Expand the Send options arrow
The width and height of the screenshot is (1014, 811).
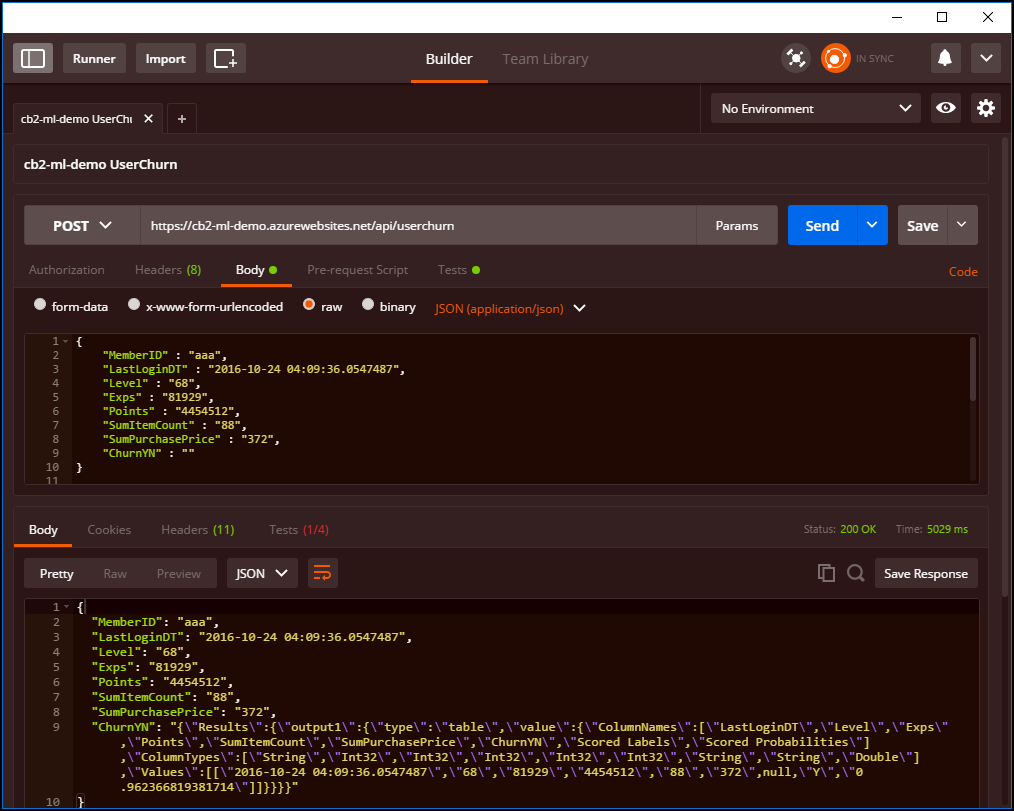[x=872, y=225]
